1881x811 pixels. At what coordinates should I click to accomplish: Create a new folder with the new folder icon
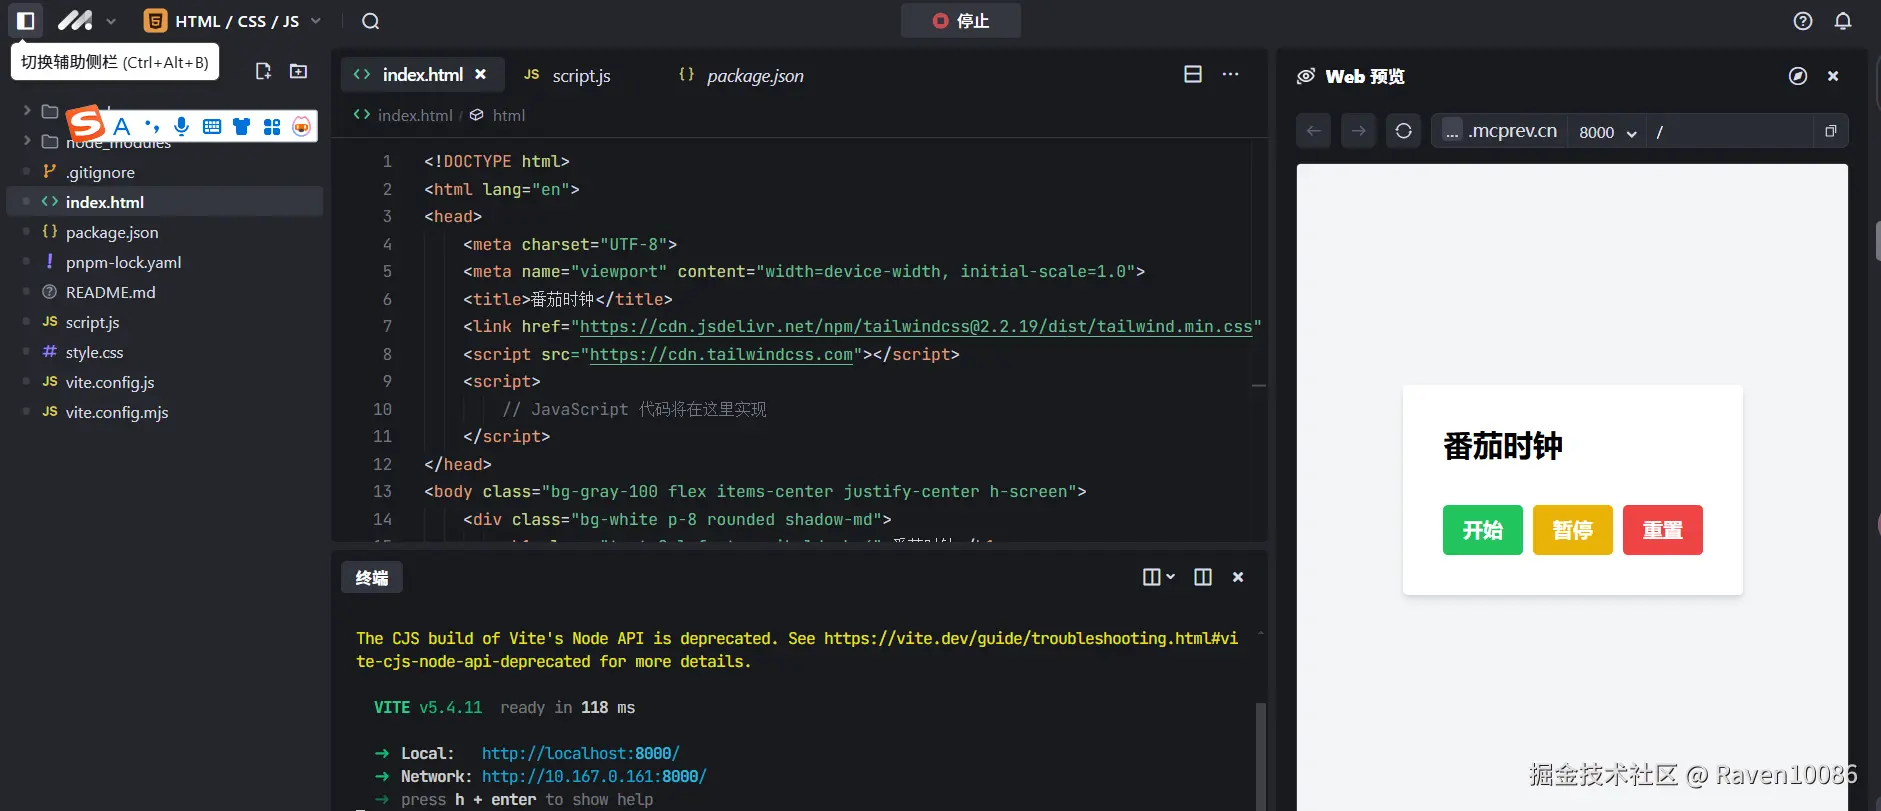[298, 71]
